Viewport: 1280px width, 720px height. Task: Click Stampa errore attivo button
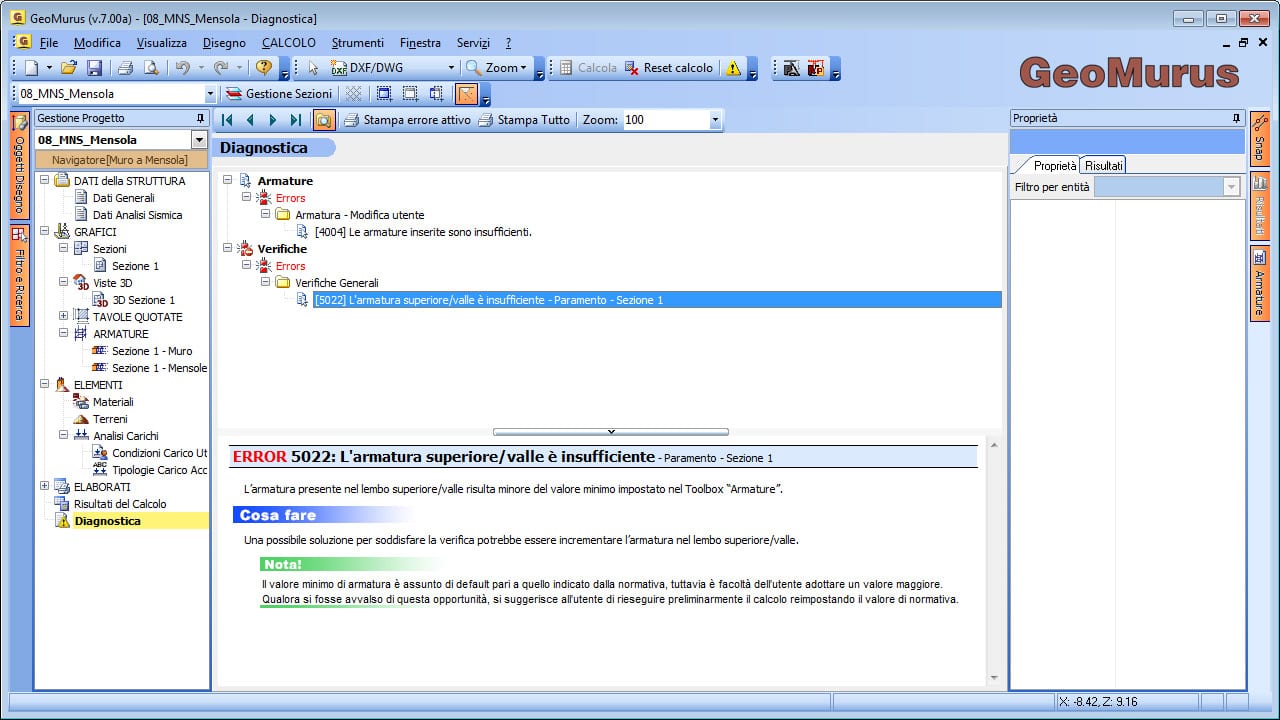(x=407, y=120)
